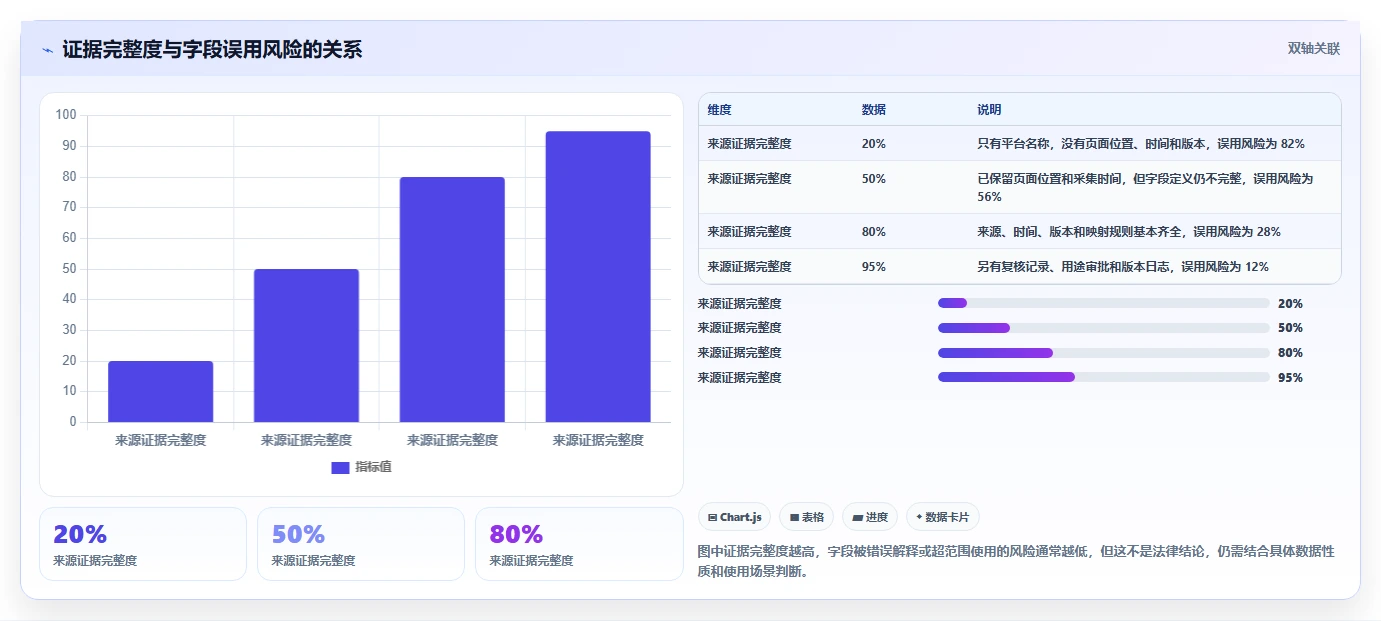Select the 表格 tag text
1381x621 pixels.
click(813, 517)
